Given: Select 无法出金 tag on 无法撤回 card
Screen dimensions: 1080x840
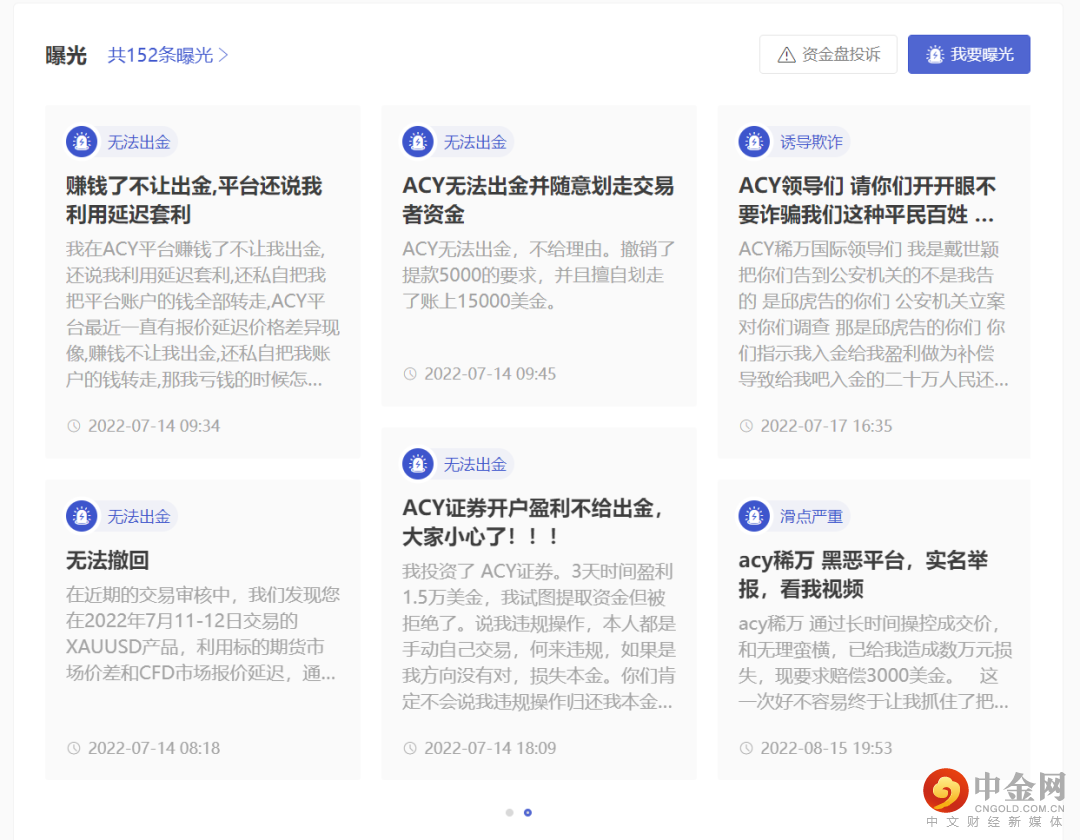Looking at the screenshot, I should 138,517.
